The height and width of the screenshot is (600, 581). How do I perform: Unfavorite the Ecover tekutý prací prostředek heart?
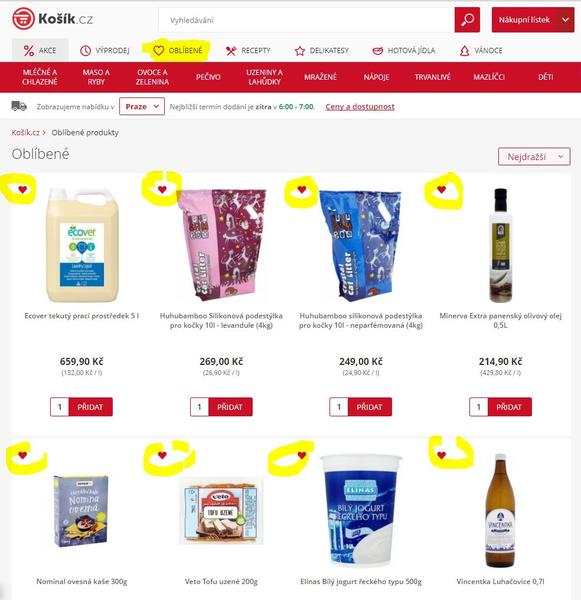click(x=23, y=189)
